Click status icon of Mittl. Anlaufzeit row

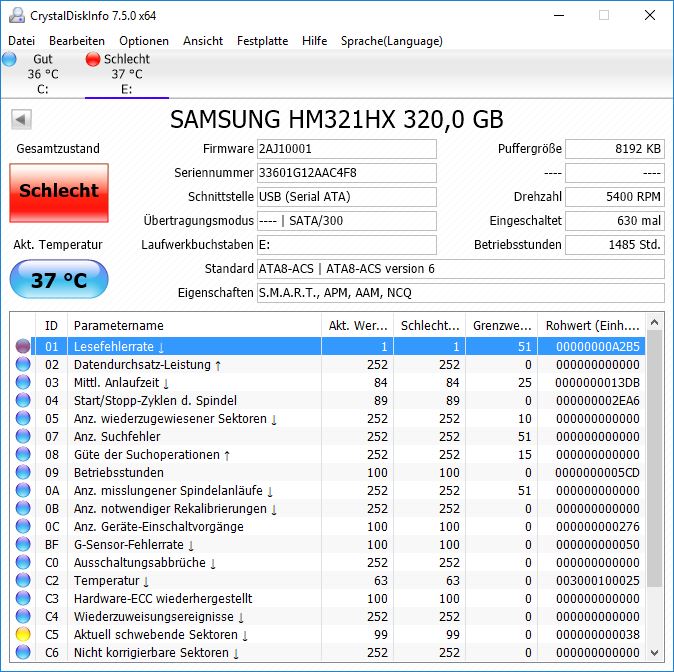[23, 382]
